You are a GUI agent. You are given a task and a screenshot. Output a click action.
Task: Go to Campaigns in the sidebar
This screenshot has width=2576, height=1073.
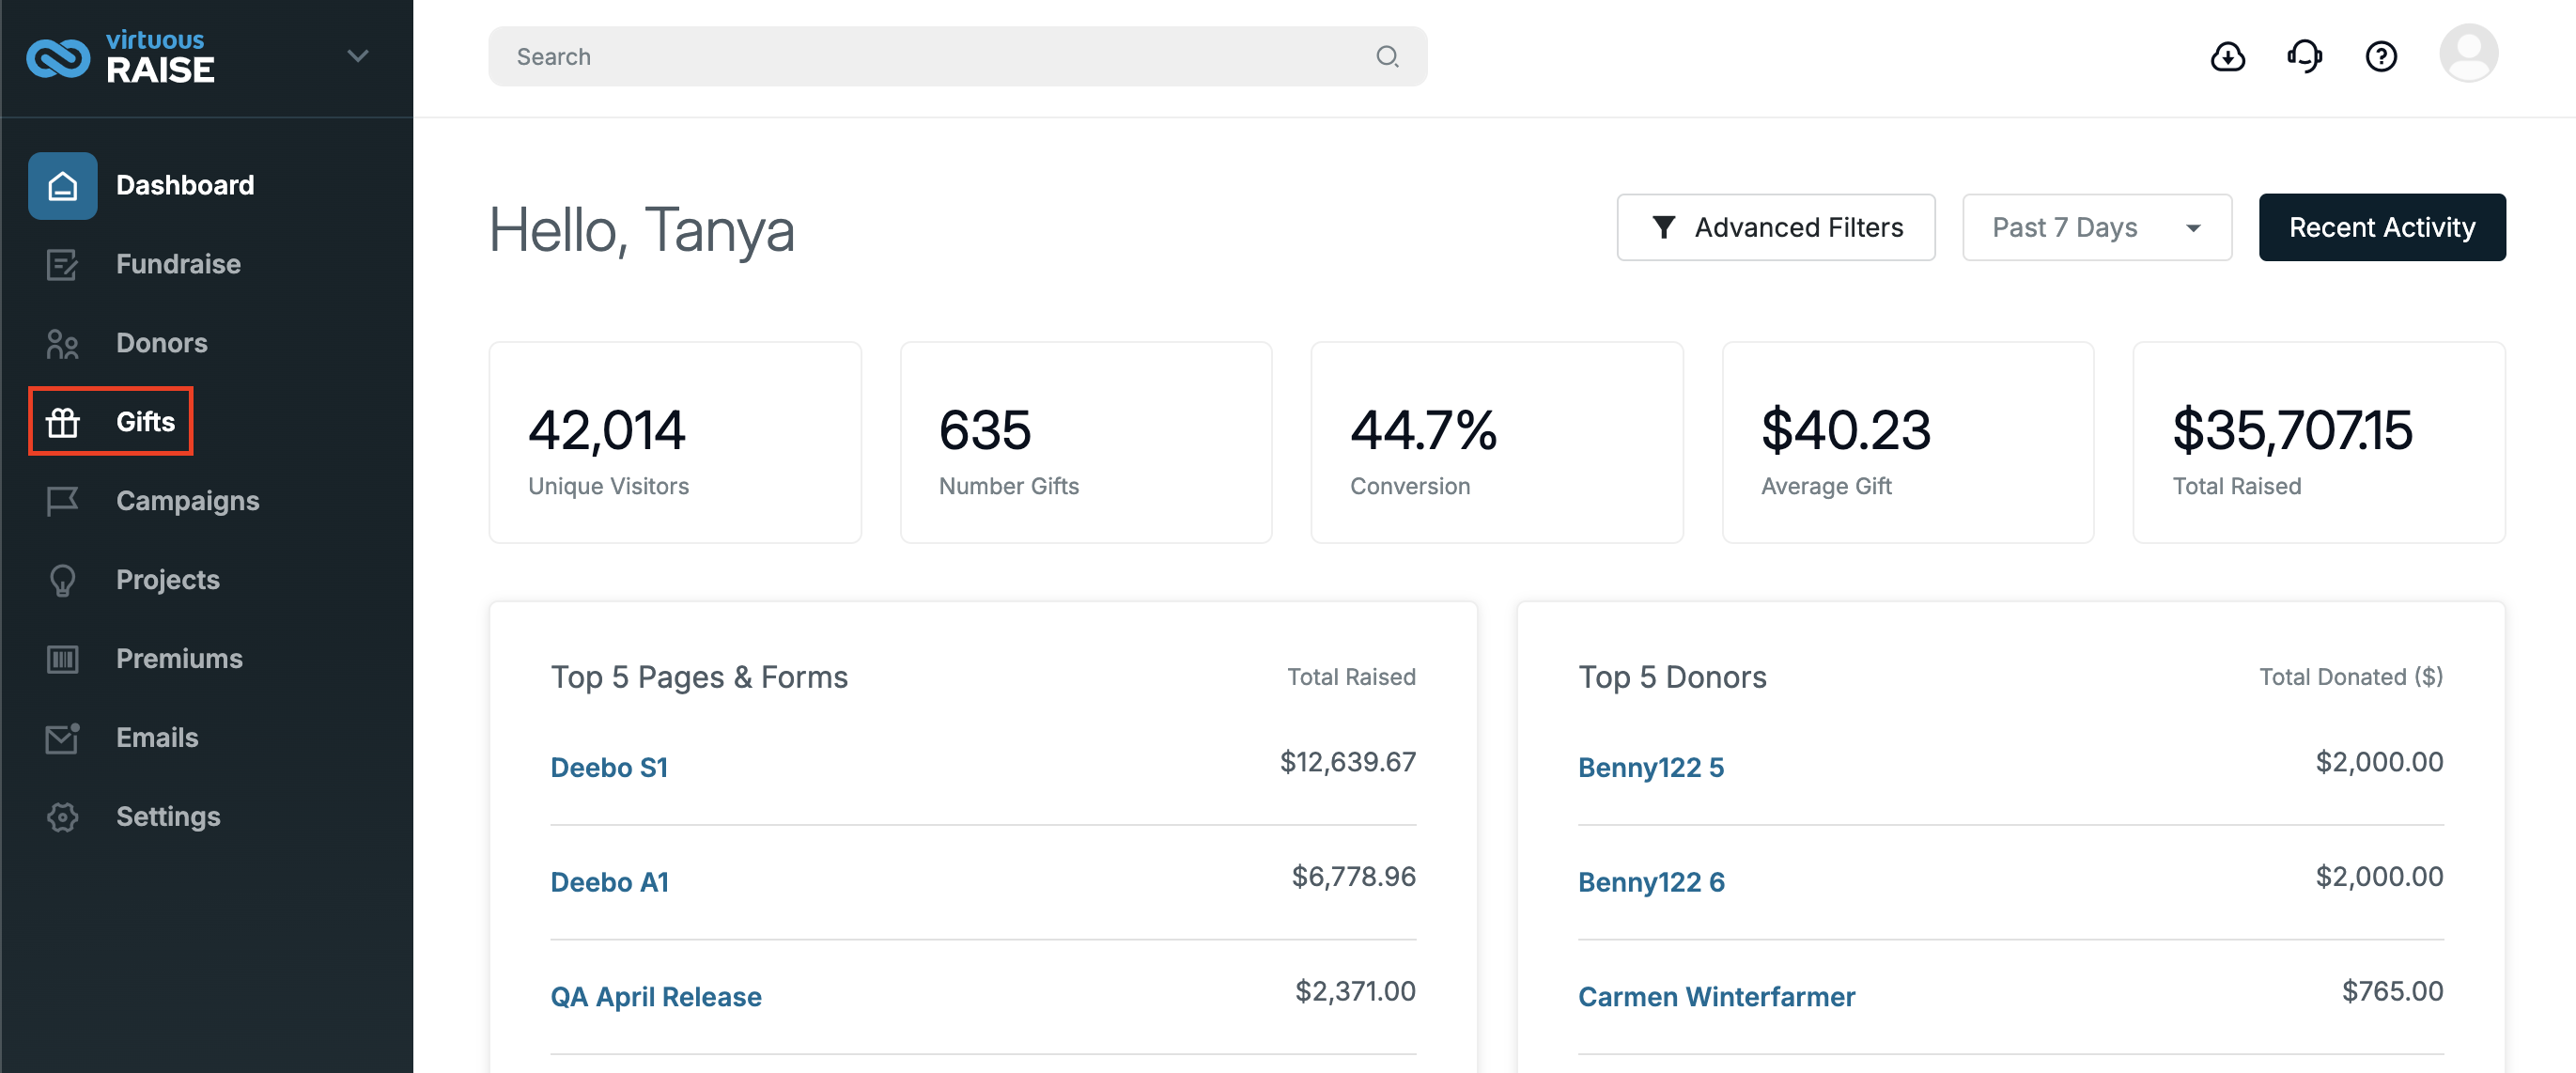187,501
